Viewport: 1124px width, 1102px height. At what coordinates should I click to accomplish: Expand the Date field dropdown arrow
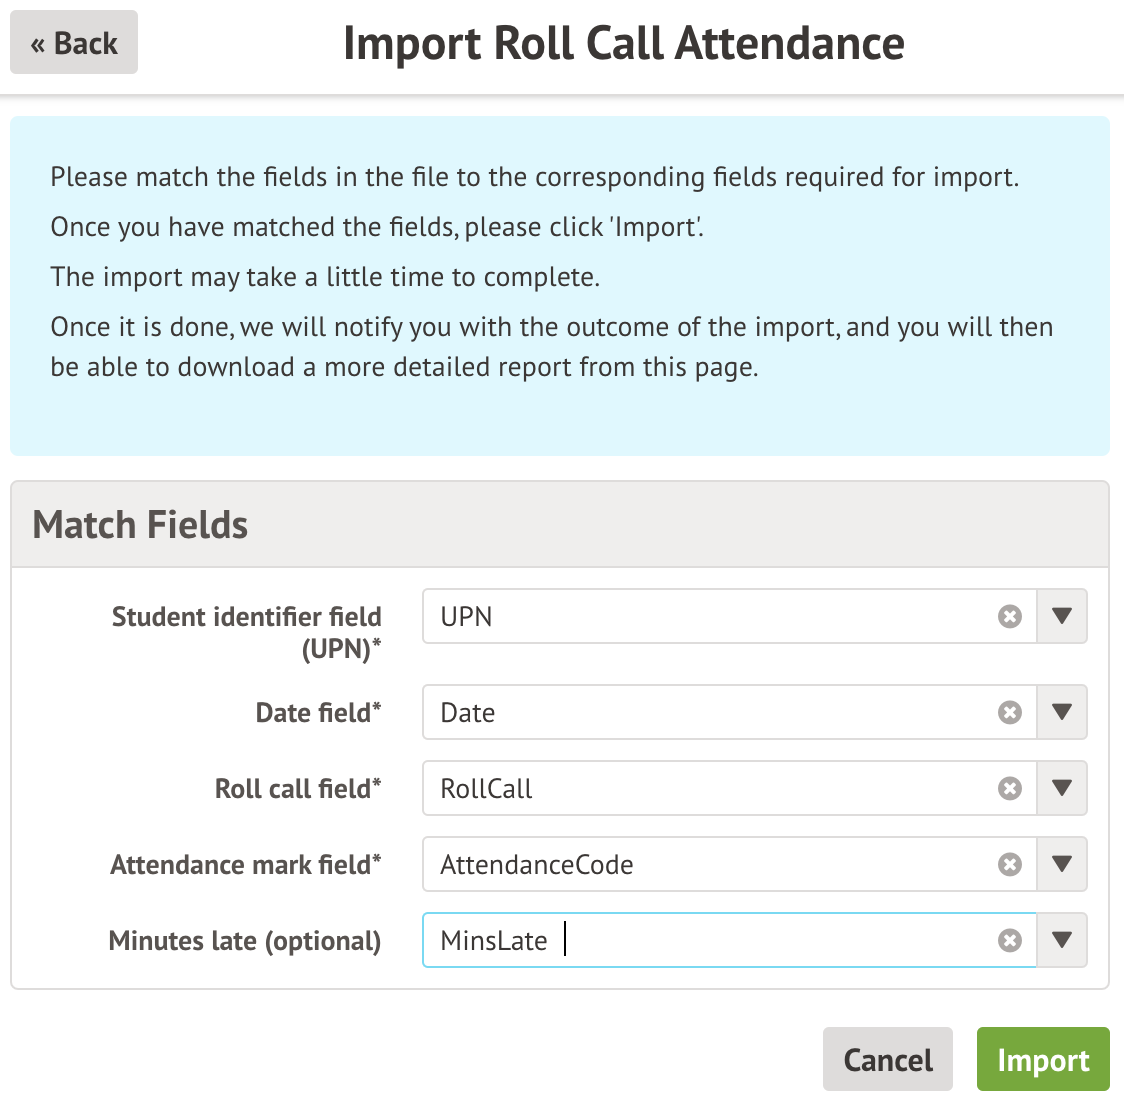click(x=1062, y=712)
